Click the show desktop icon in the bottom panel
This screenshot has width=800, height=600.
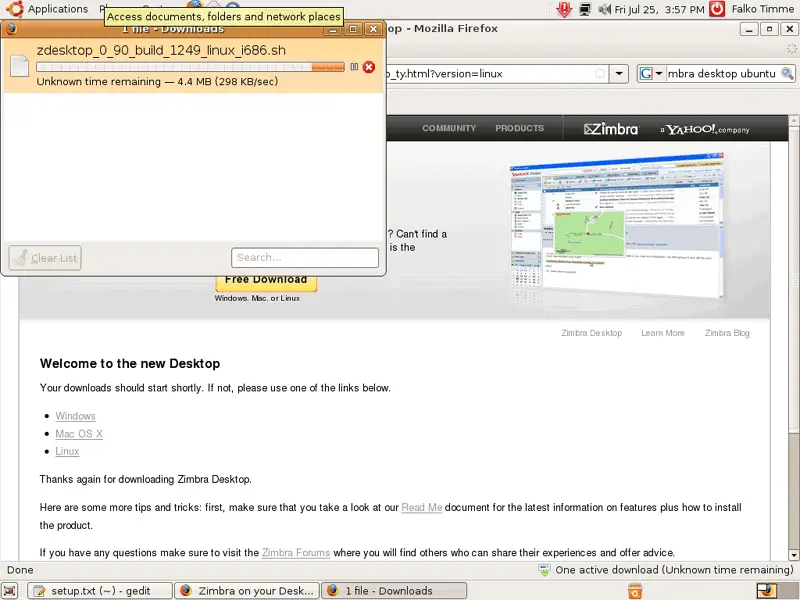[12, 591]
